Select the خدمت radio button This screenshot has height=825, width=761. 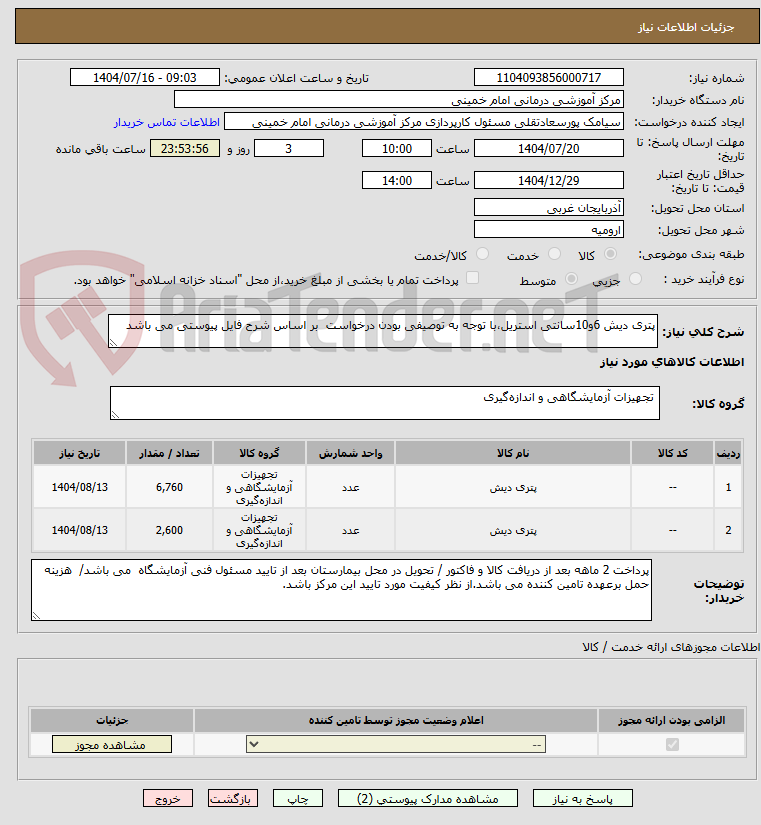[x=554, y=254]
